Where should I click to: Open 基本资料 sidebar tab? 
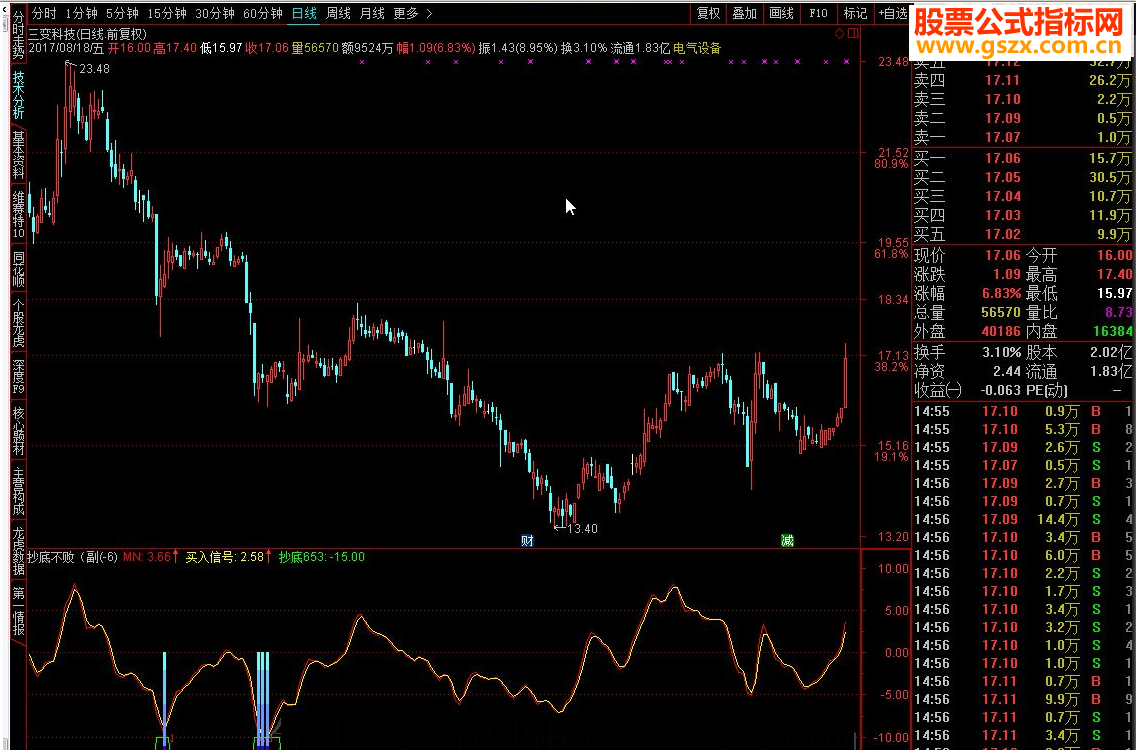tap(18, 154)
